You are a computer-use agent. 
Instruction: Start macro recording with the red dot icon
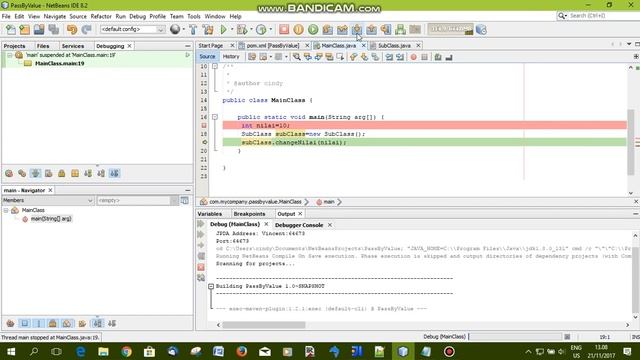click(413, 57)
